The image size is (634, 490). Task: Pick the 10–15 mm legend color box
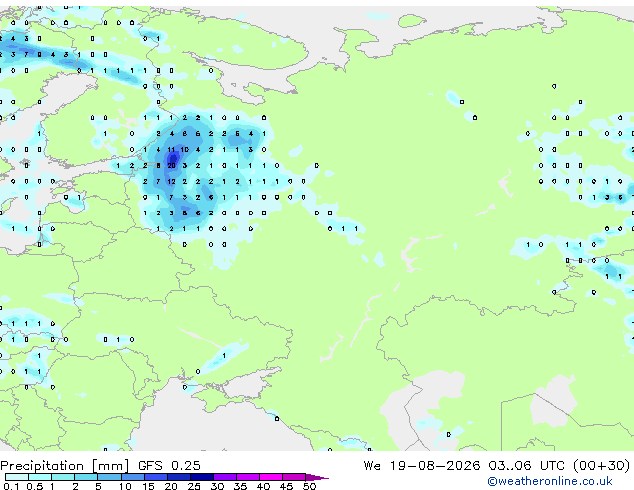pyautogui.click(x=132, y=477)
